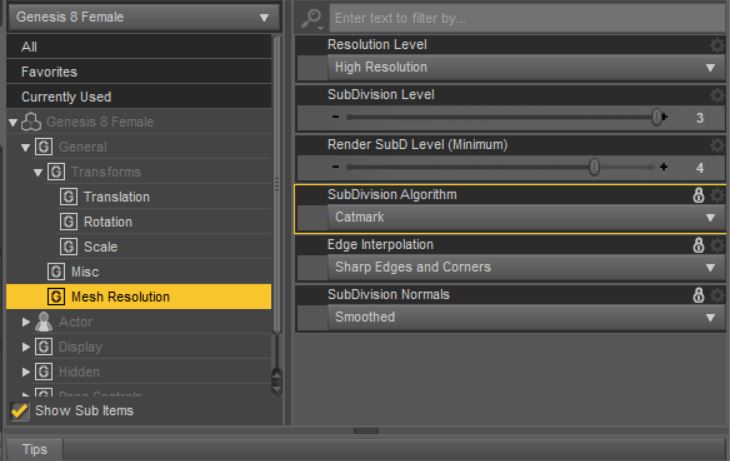Open the Genesis 8 Female selection dropdown
This screenshot has width=730, height=461.
pos(144,18)
